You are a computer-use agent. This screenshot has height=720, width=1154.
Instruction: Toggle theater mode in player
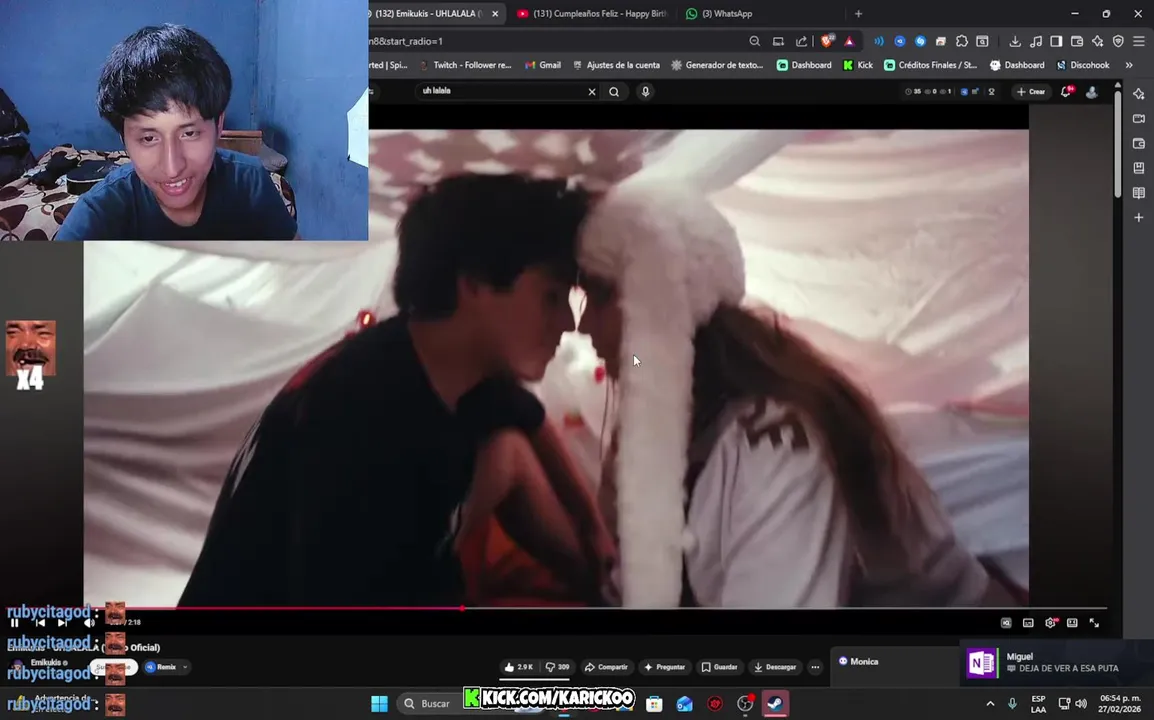pos(1072,623)
